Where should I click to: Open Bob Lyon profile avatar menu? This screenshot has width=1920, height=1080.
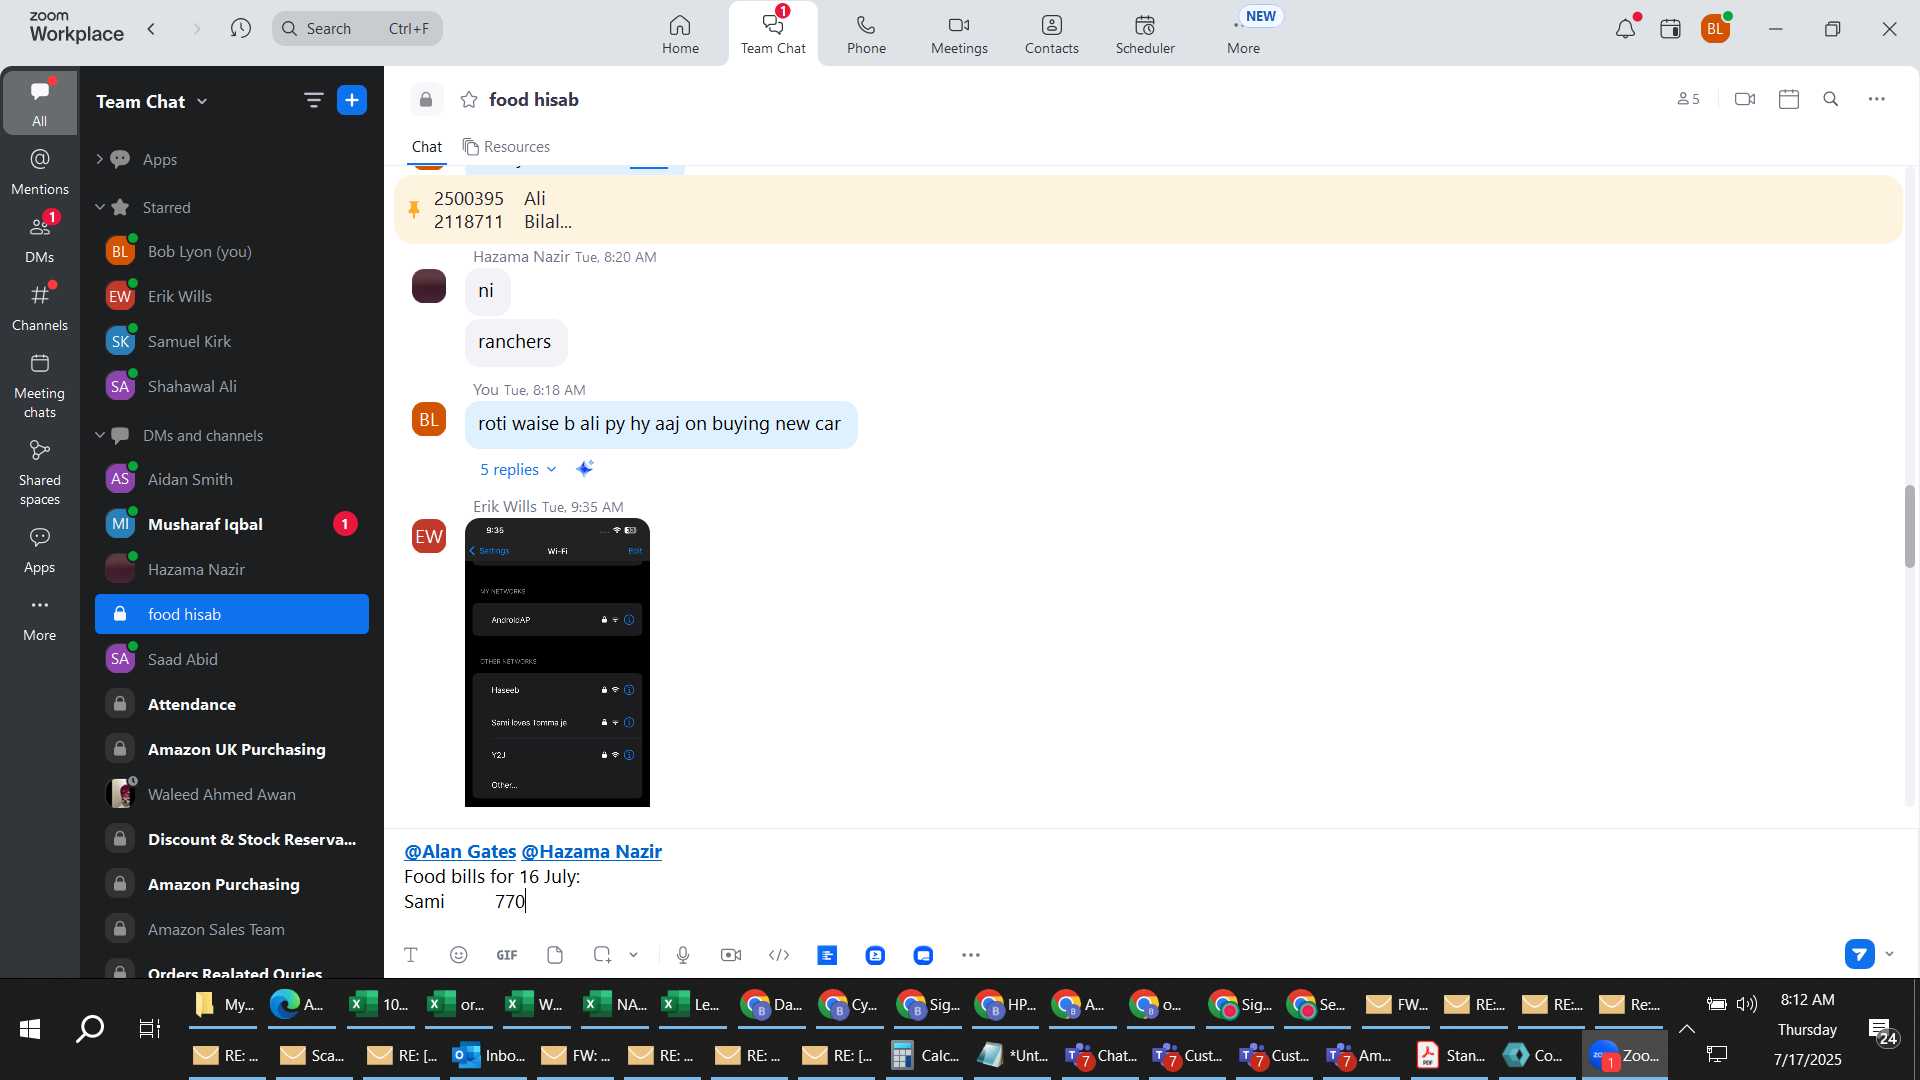pyautogui.click(x=1715, y=29)
